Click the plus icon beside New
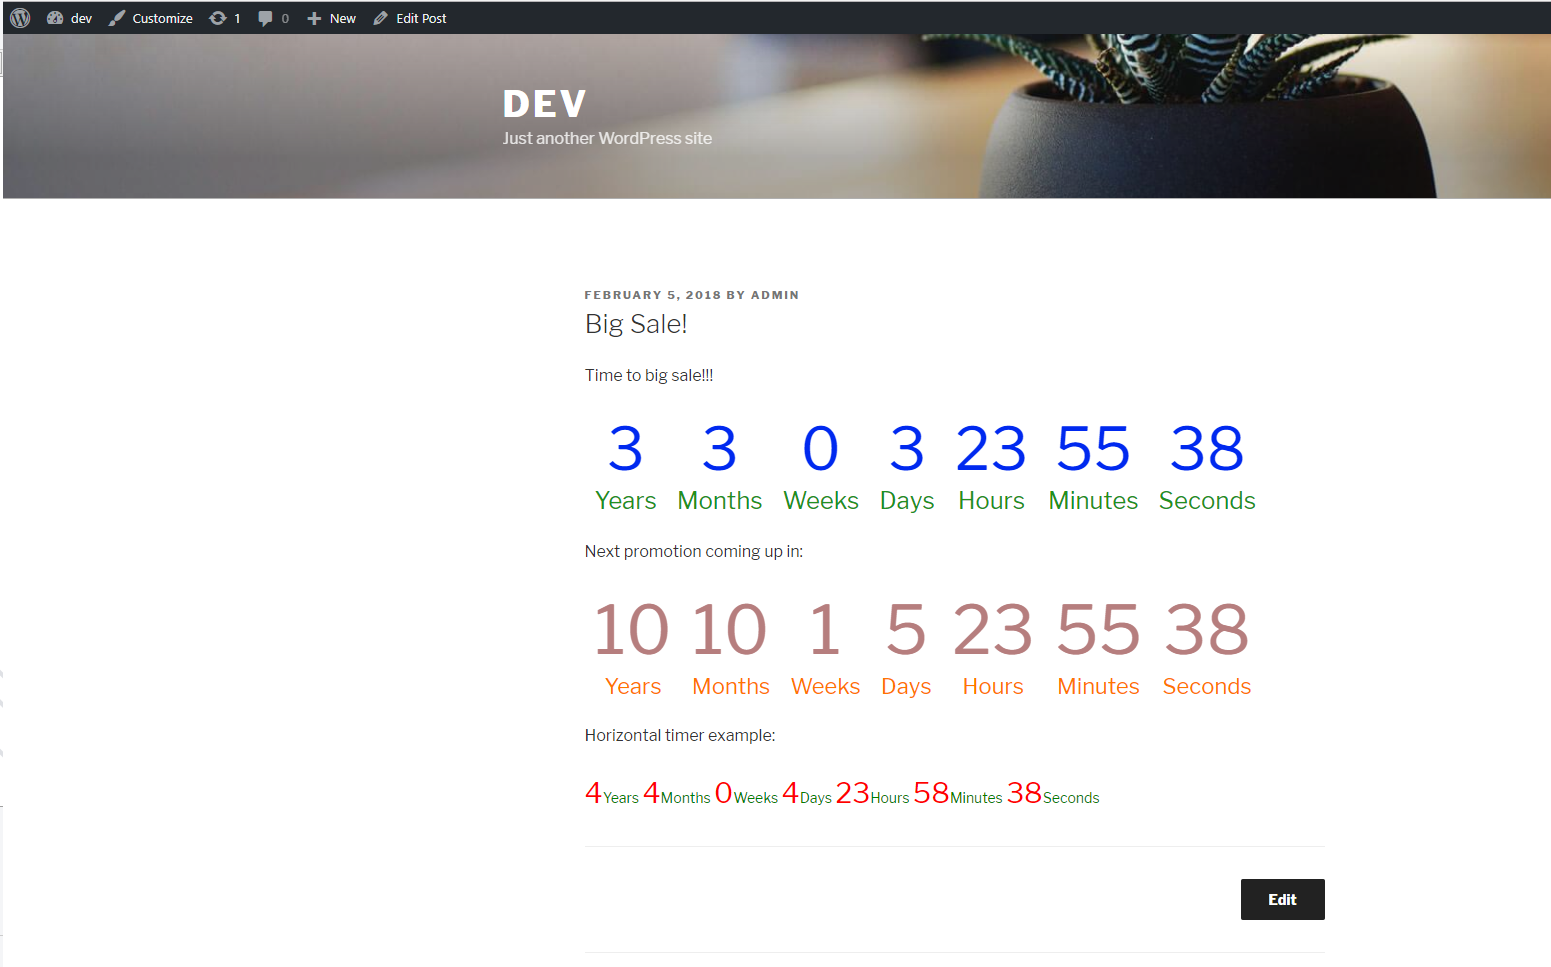Viewport: 1551px width, 967px height. coord(314,18)
